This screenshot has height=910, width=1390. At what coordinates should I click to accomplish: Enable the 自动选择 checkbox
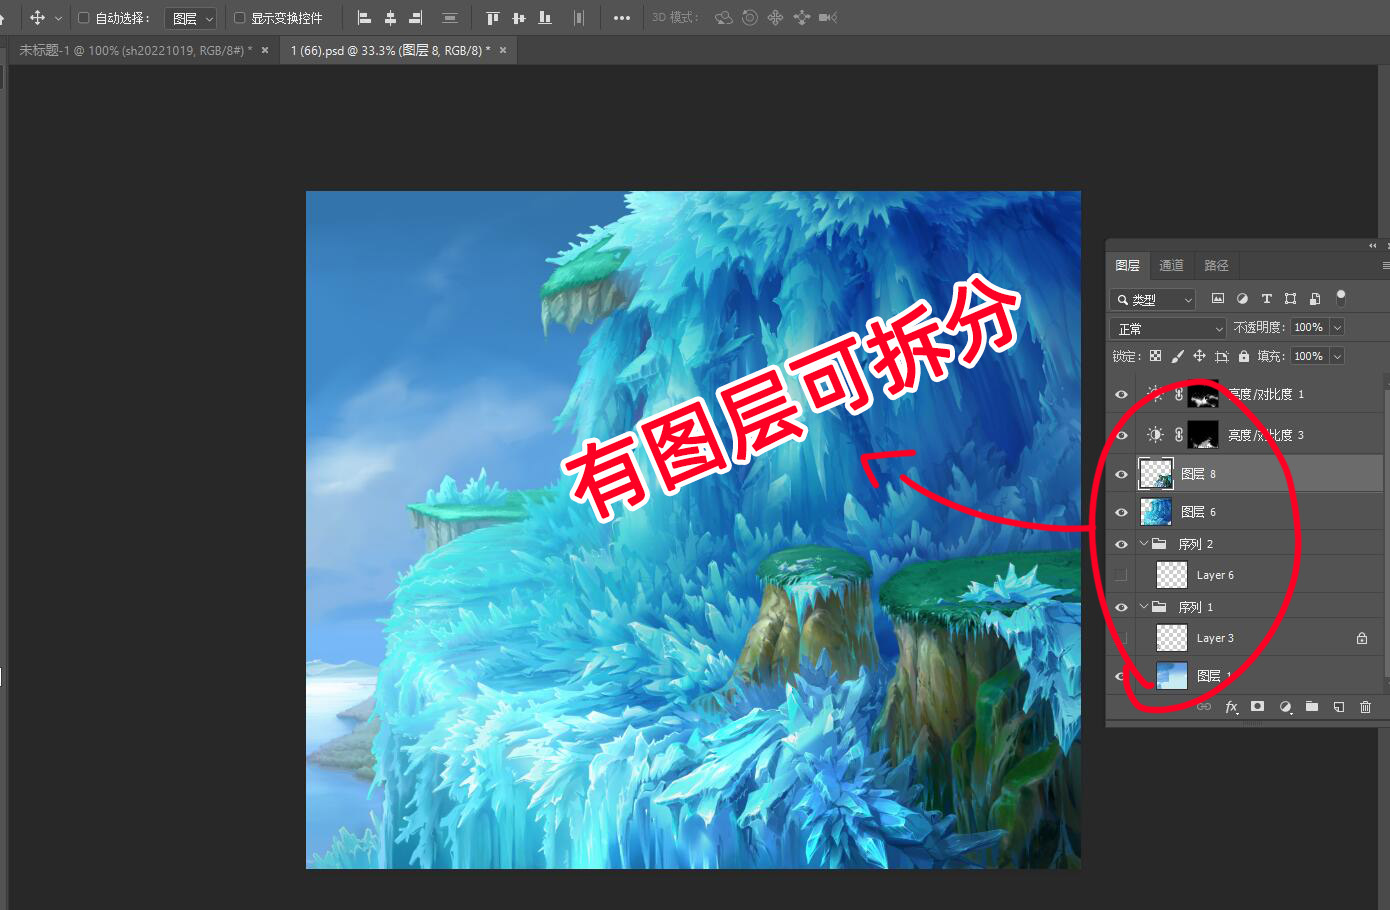tap(84, 18)
